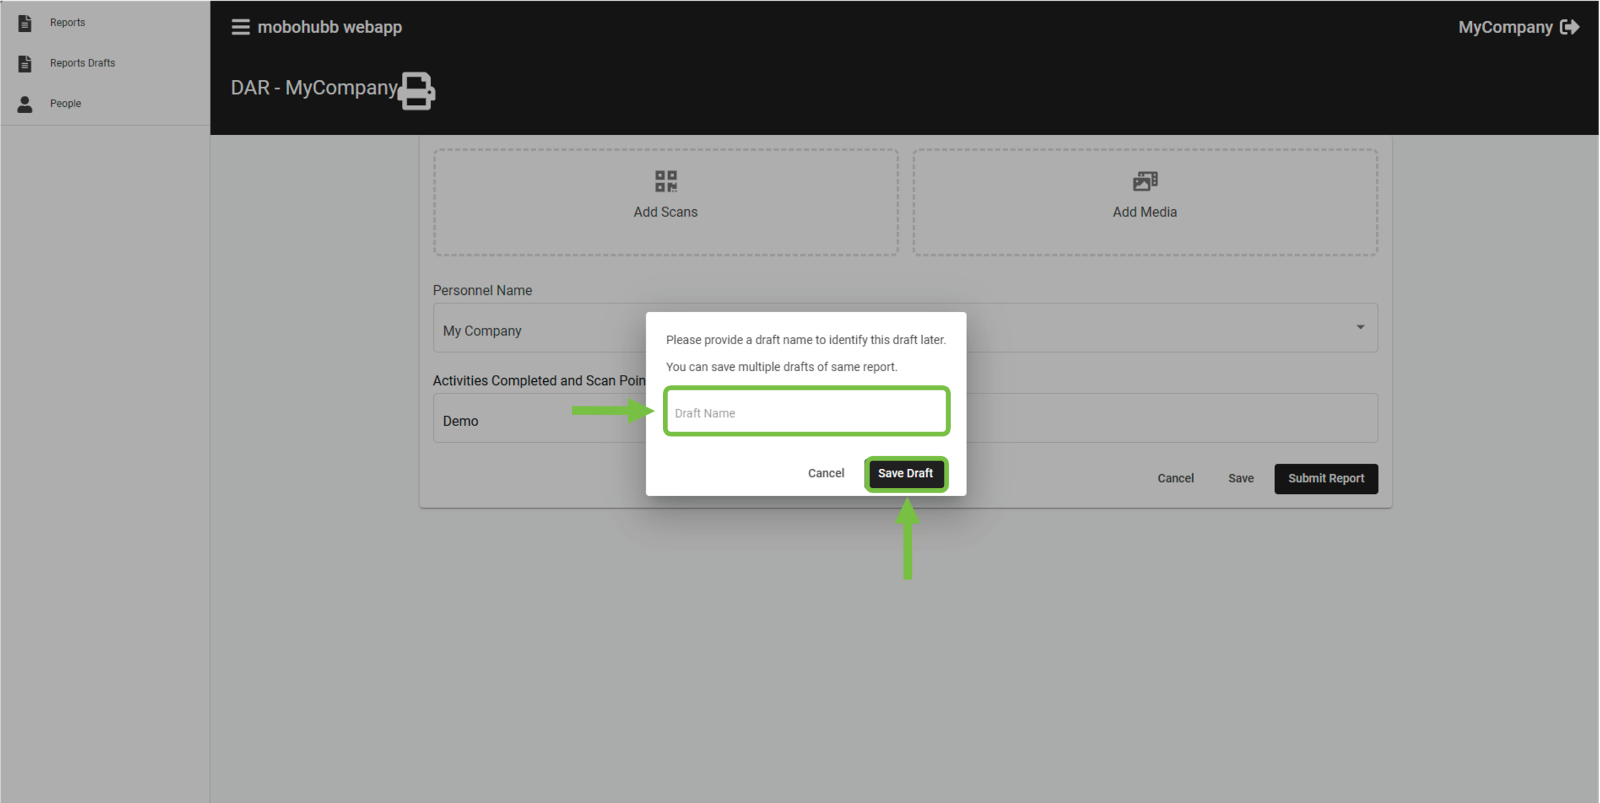The width and height of the screenshot is (1600, 803).
Task: Click the logout icon beside MyCompany
Action: click(1569, 27)
